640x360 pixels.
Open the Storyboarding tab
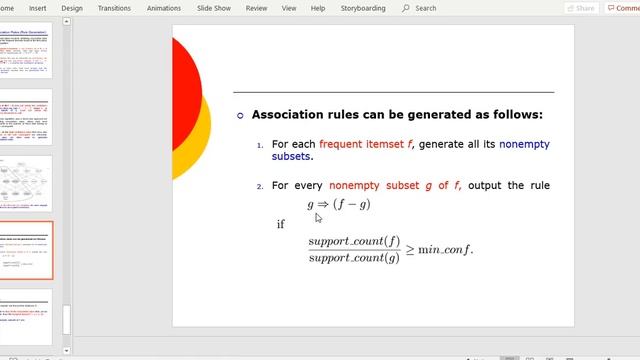tap(363, 8)
